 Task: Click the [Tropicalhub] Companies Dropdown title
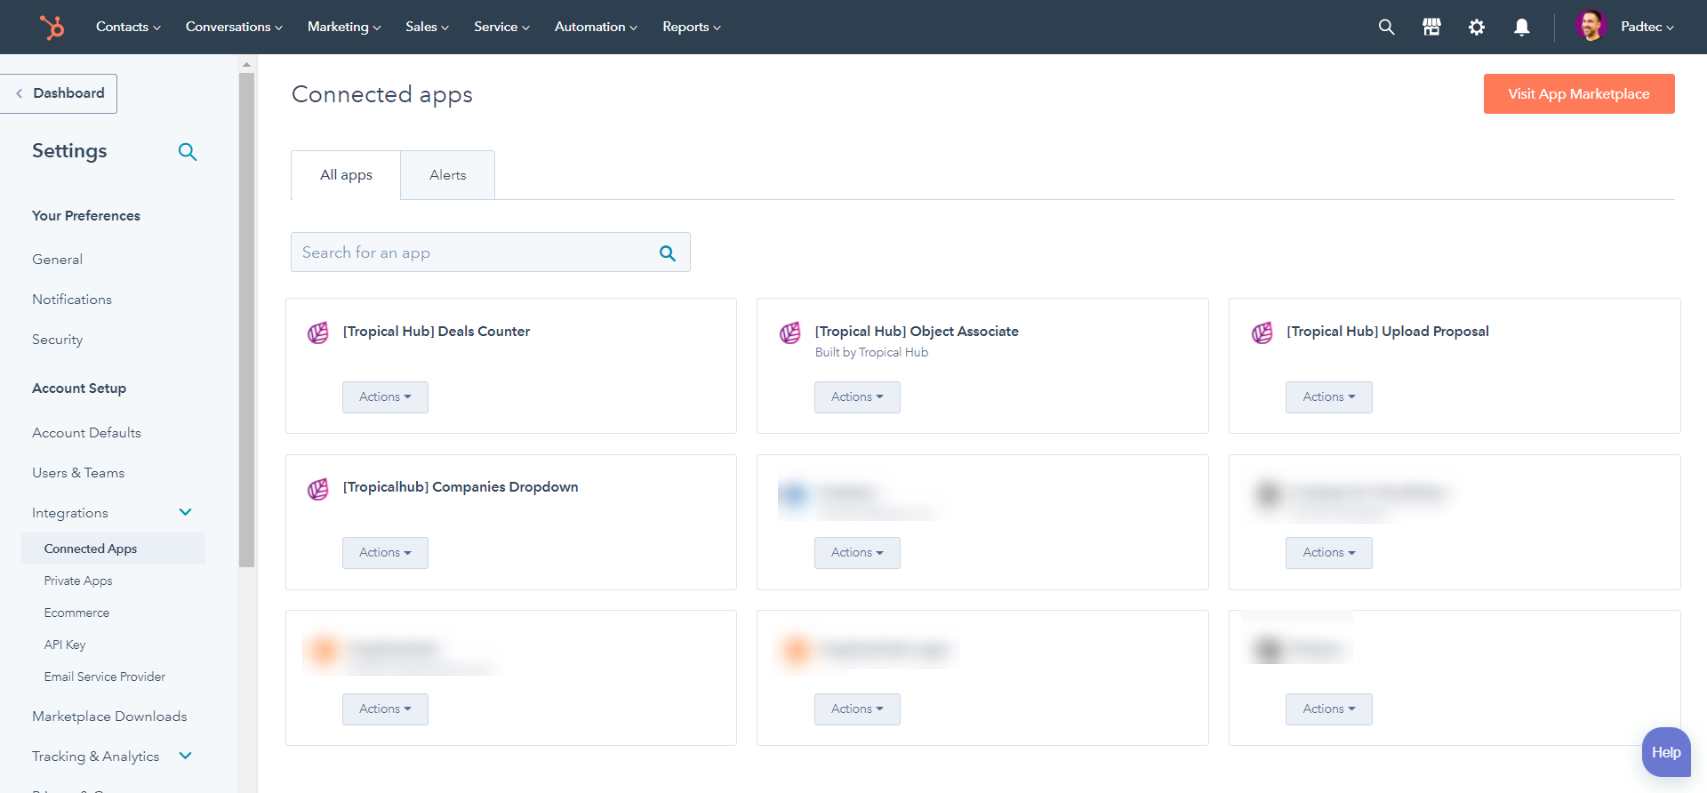click(x=460, y=487)
